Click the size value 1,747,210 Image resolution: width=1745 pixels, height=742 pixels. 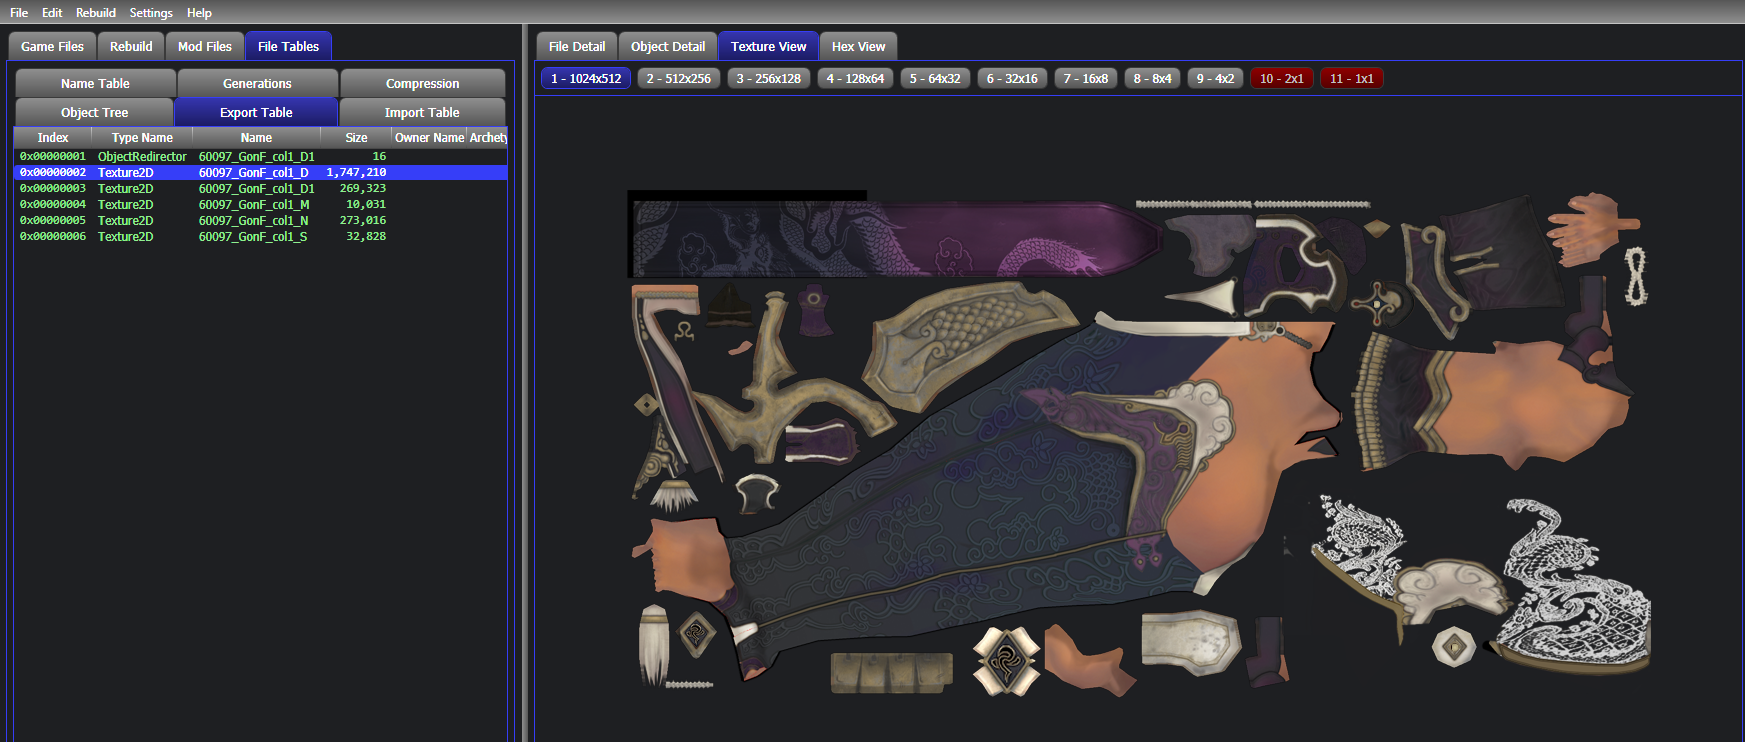[x=356, y=172]
